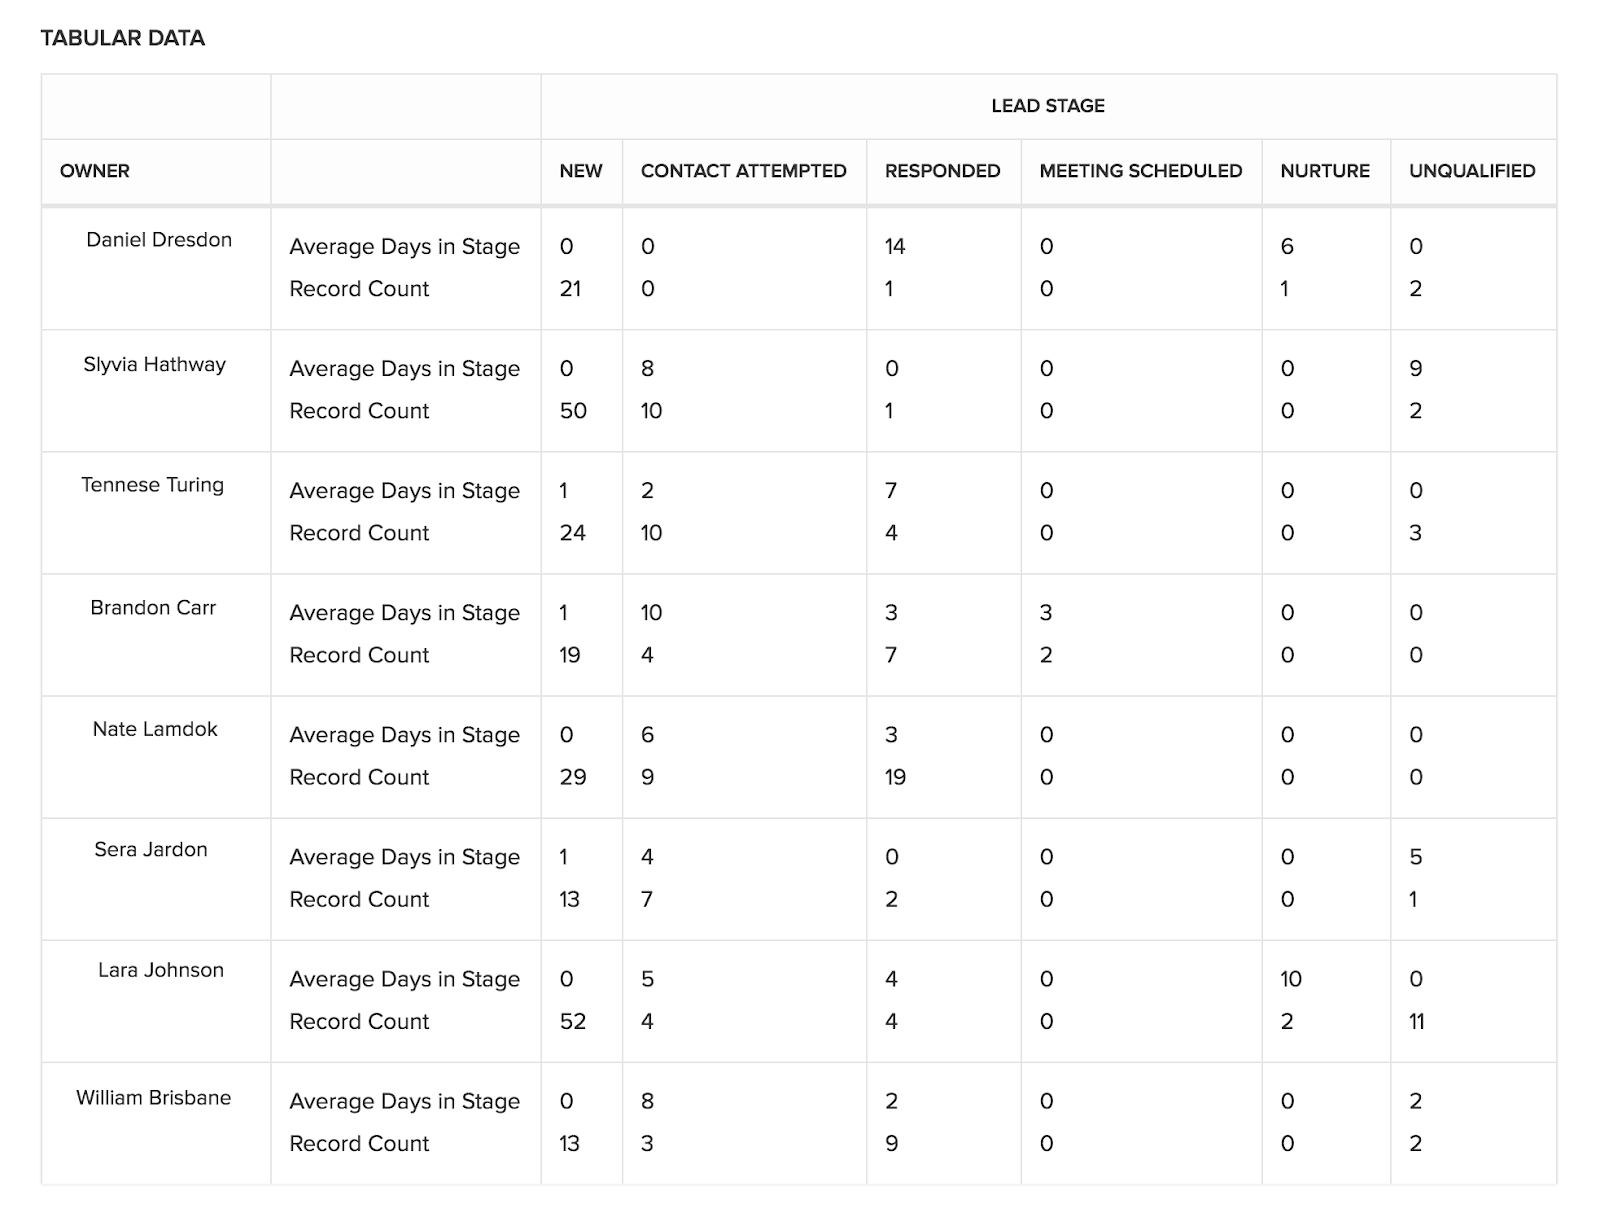
Task: Select the CONTACT ATTEMPTED column header
Action: (x=744, y=171)
